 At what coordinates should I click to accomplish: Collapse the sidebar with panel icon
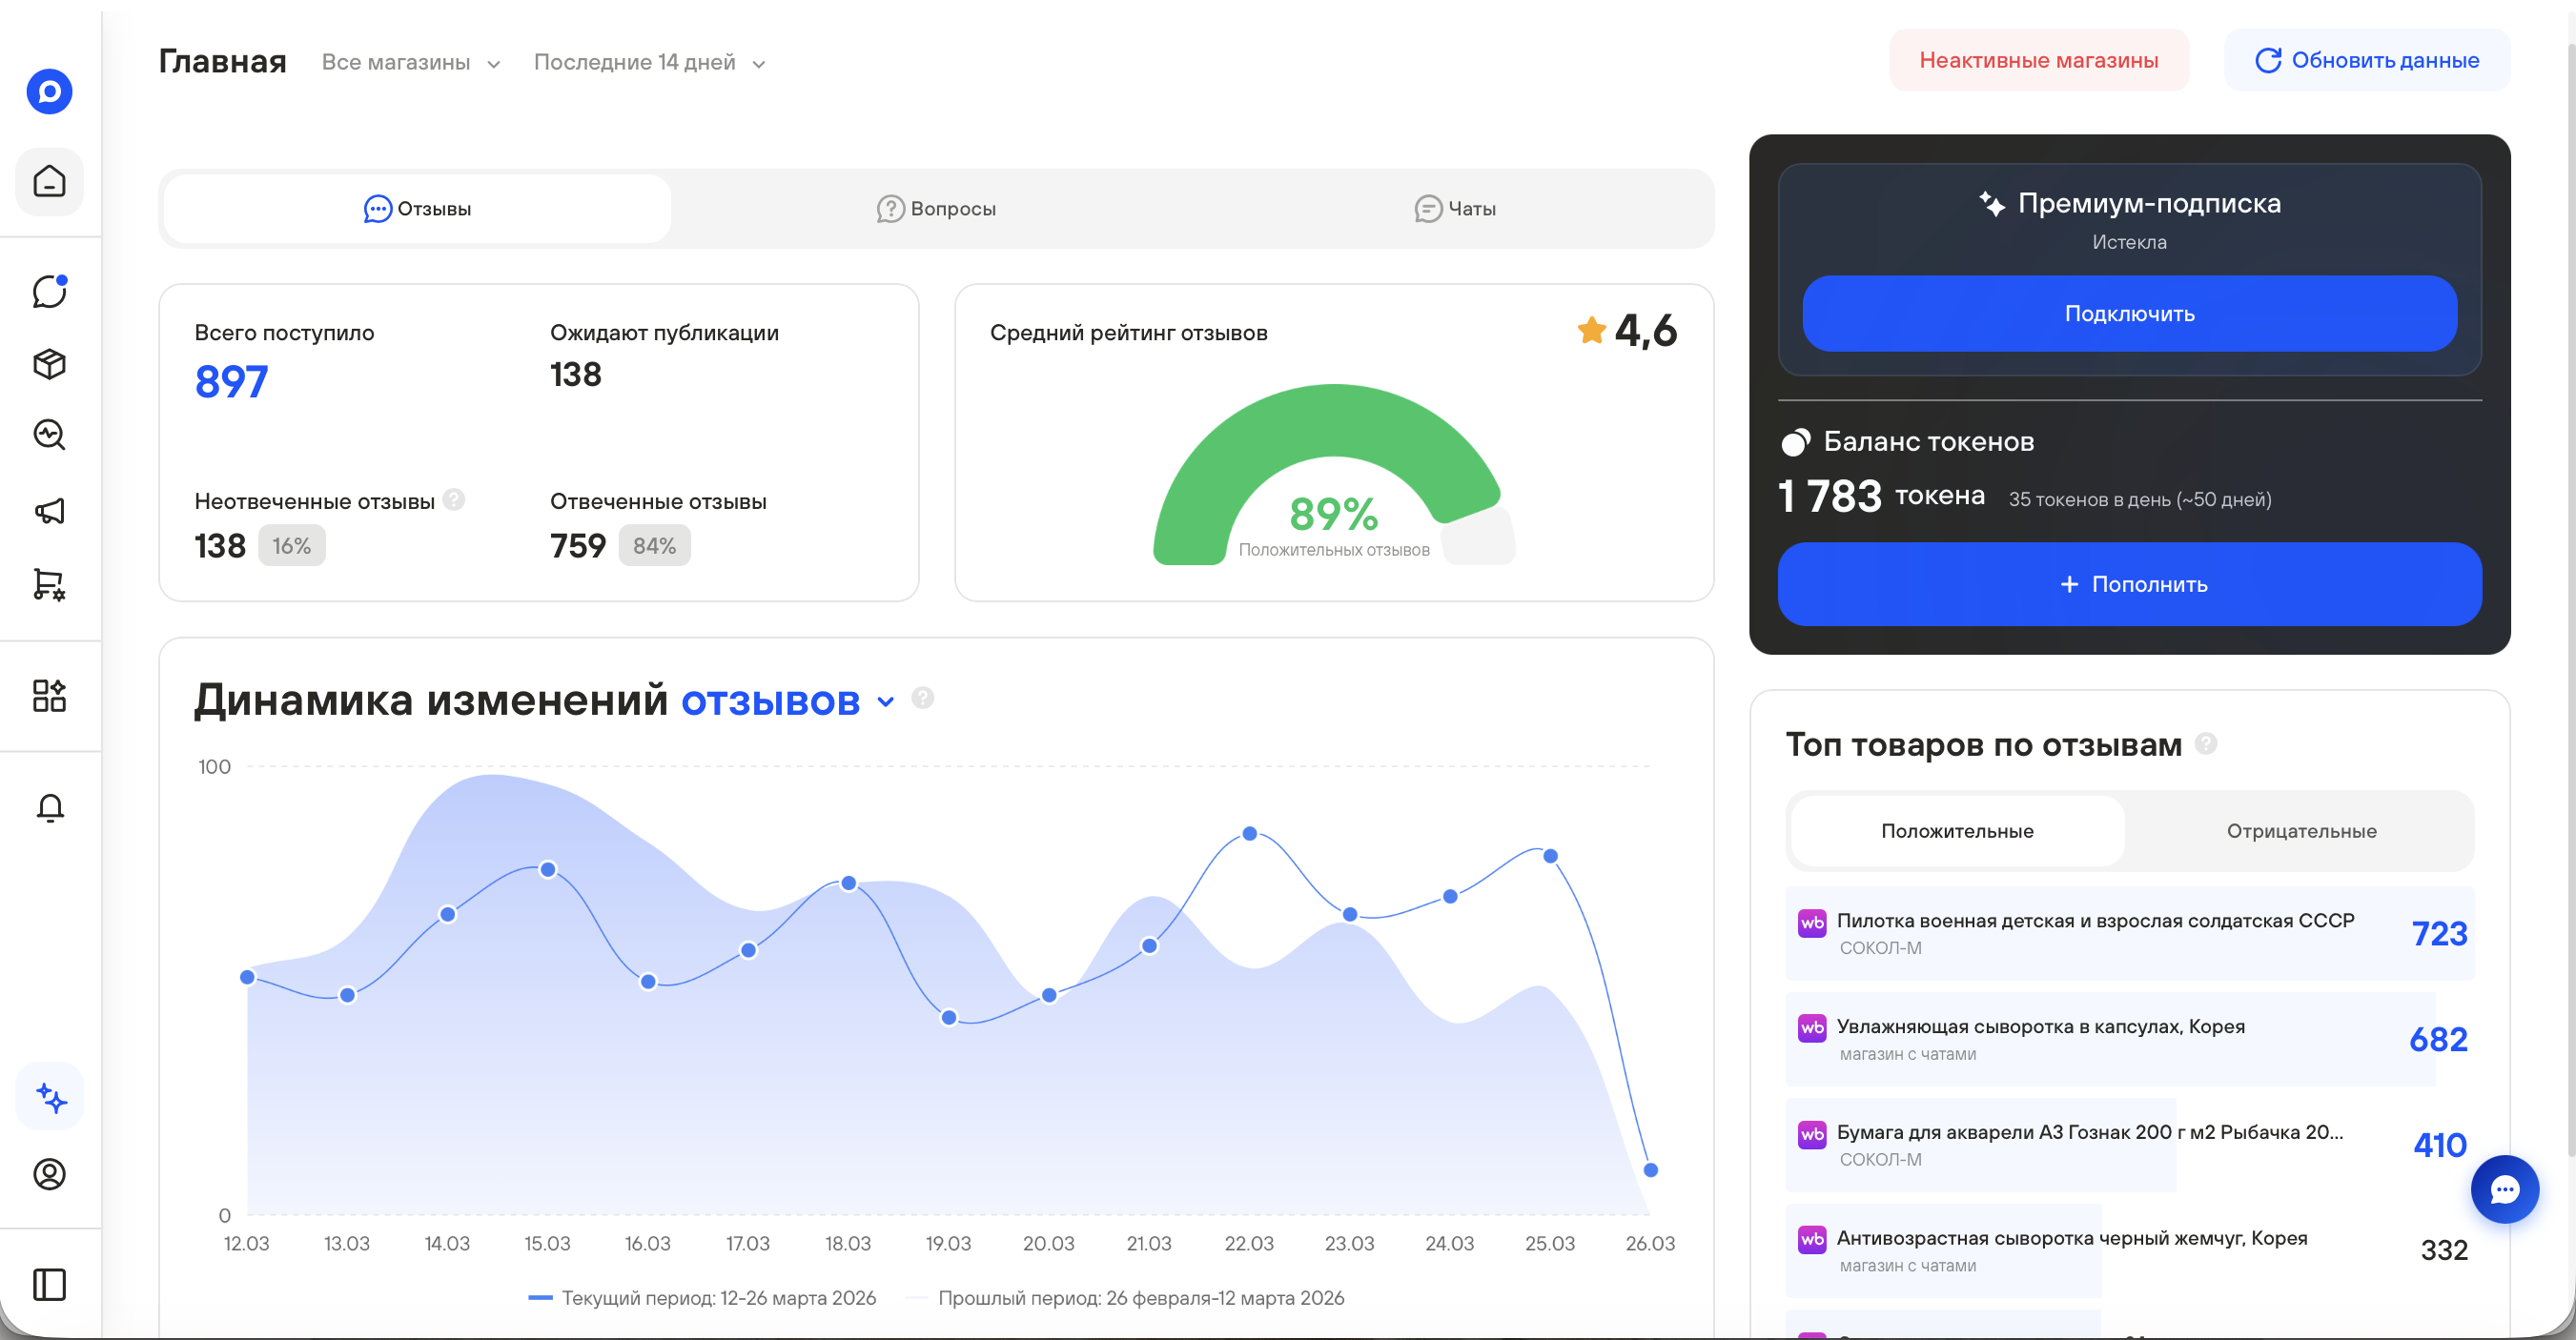[x=49, y=1284]
